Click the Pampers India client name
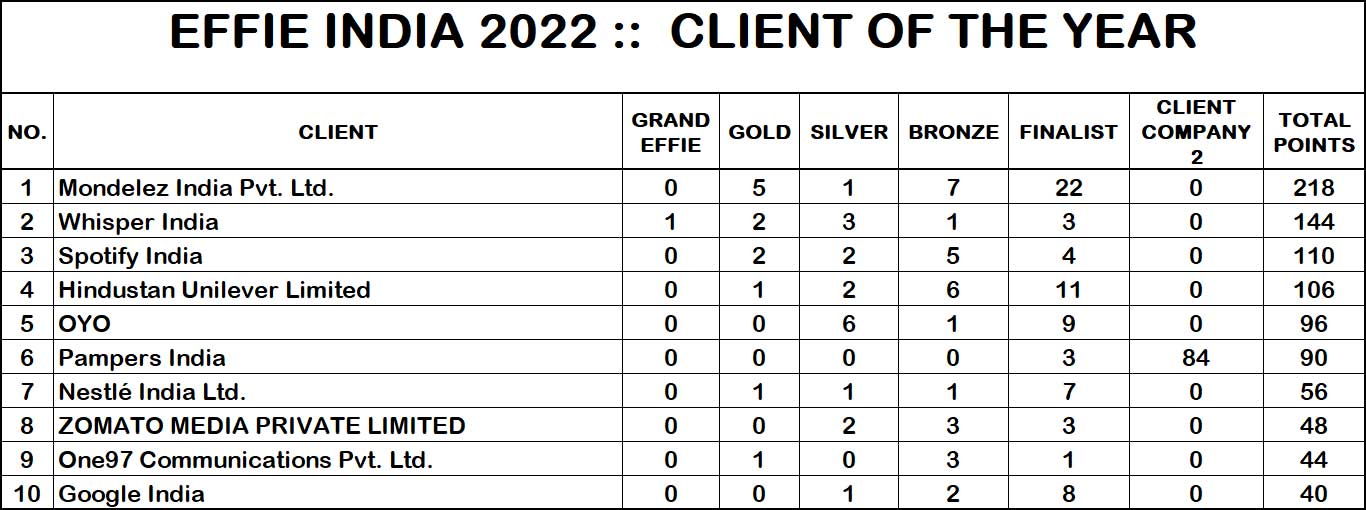 tap(142, 358)
